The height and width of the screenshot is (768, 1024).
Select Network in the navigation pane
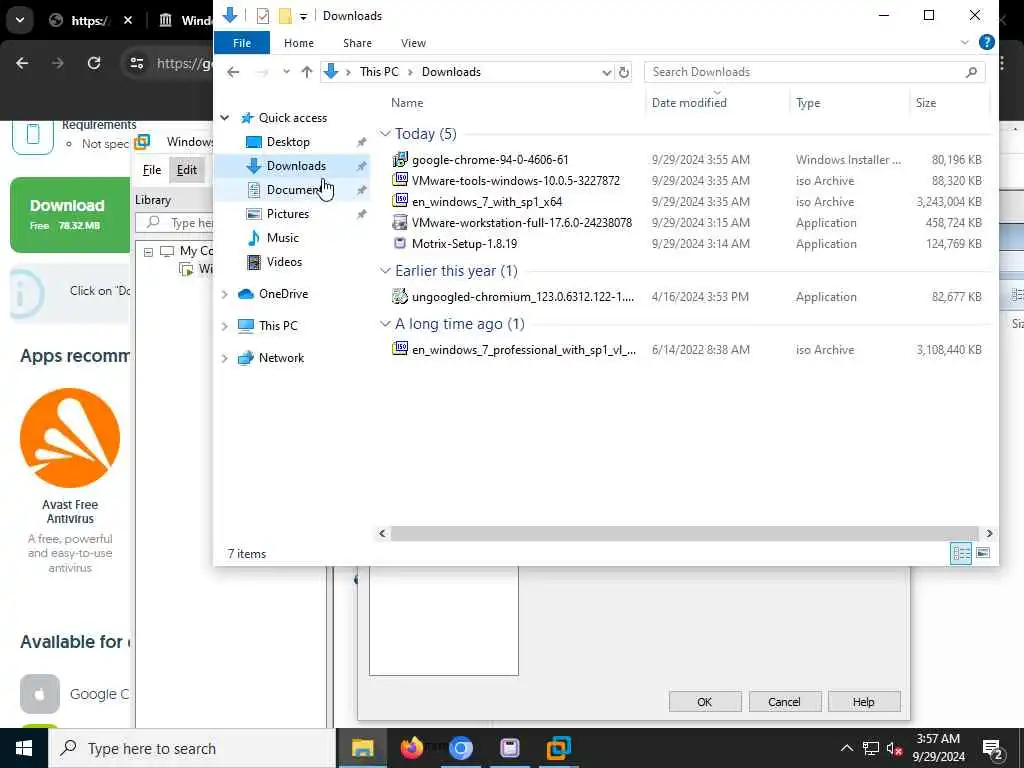click(x=281, y=358)
